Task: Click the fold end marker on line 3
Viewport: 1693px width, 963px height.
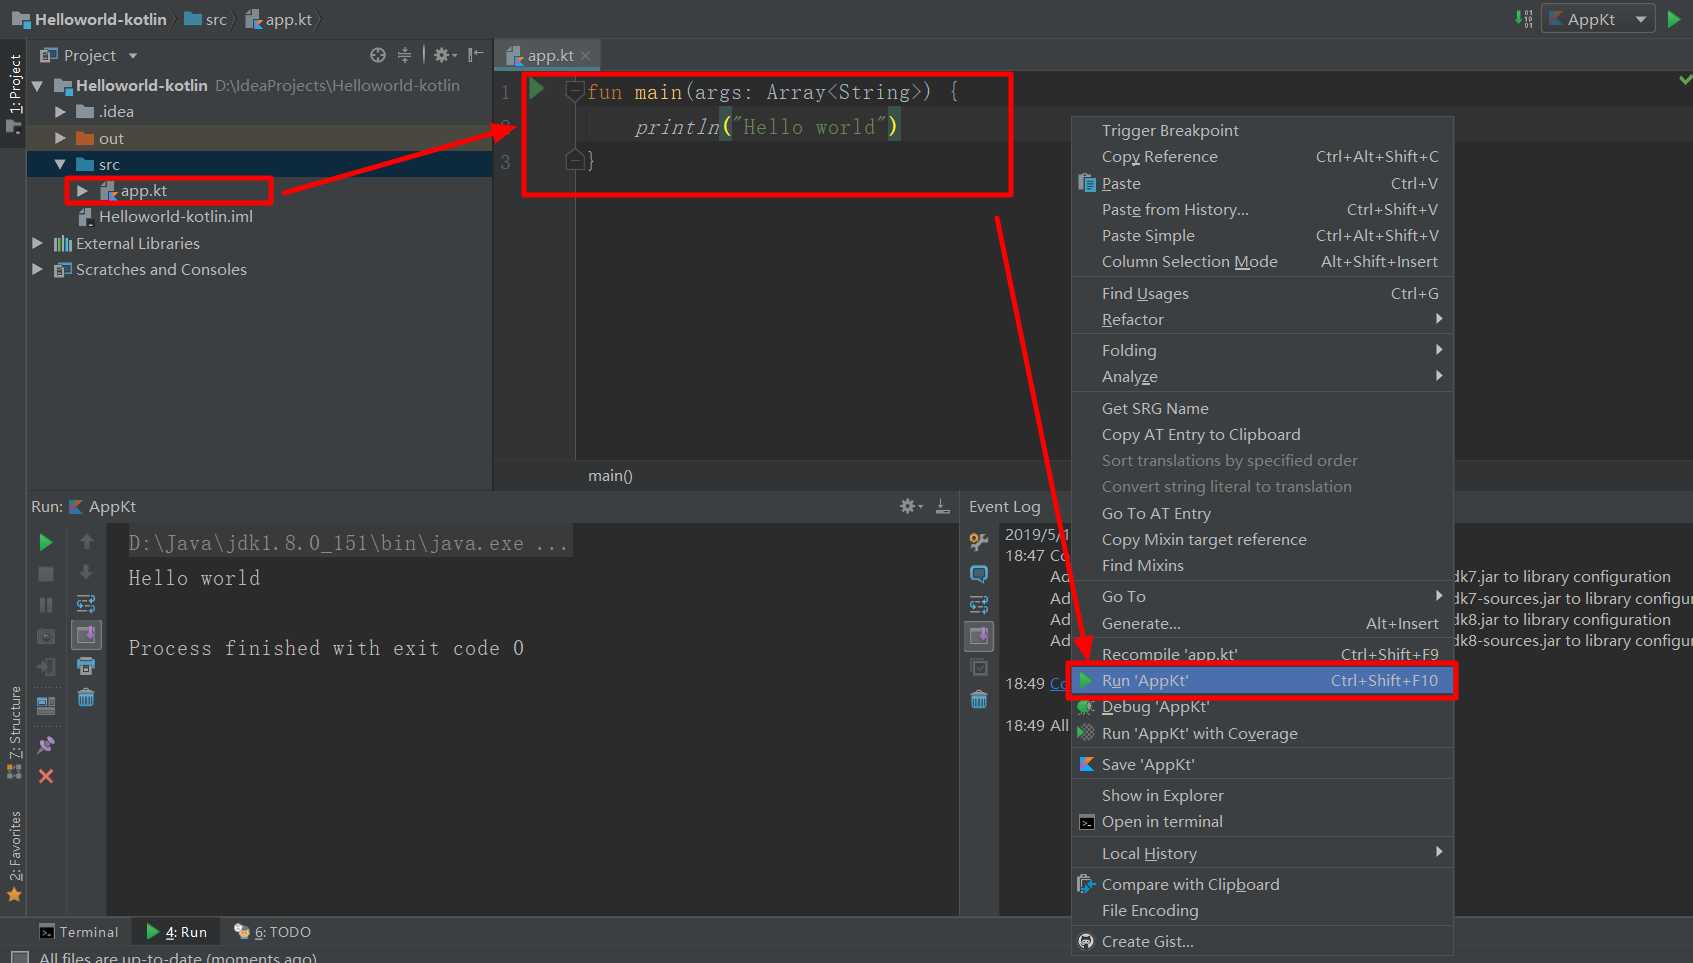Action: [x=575, y=160]
